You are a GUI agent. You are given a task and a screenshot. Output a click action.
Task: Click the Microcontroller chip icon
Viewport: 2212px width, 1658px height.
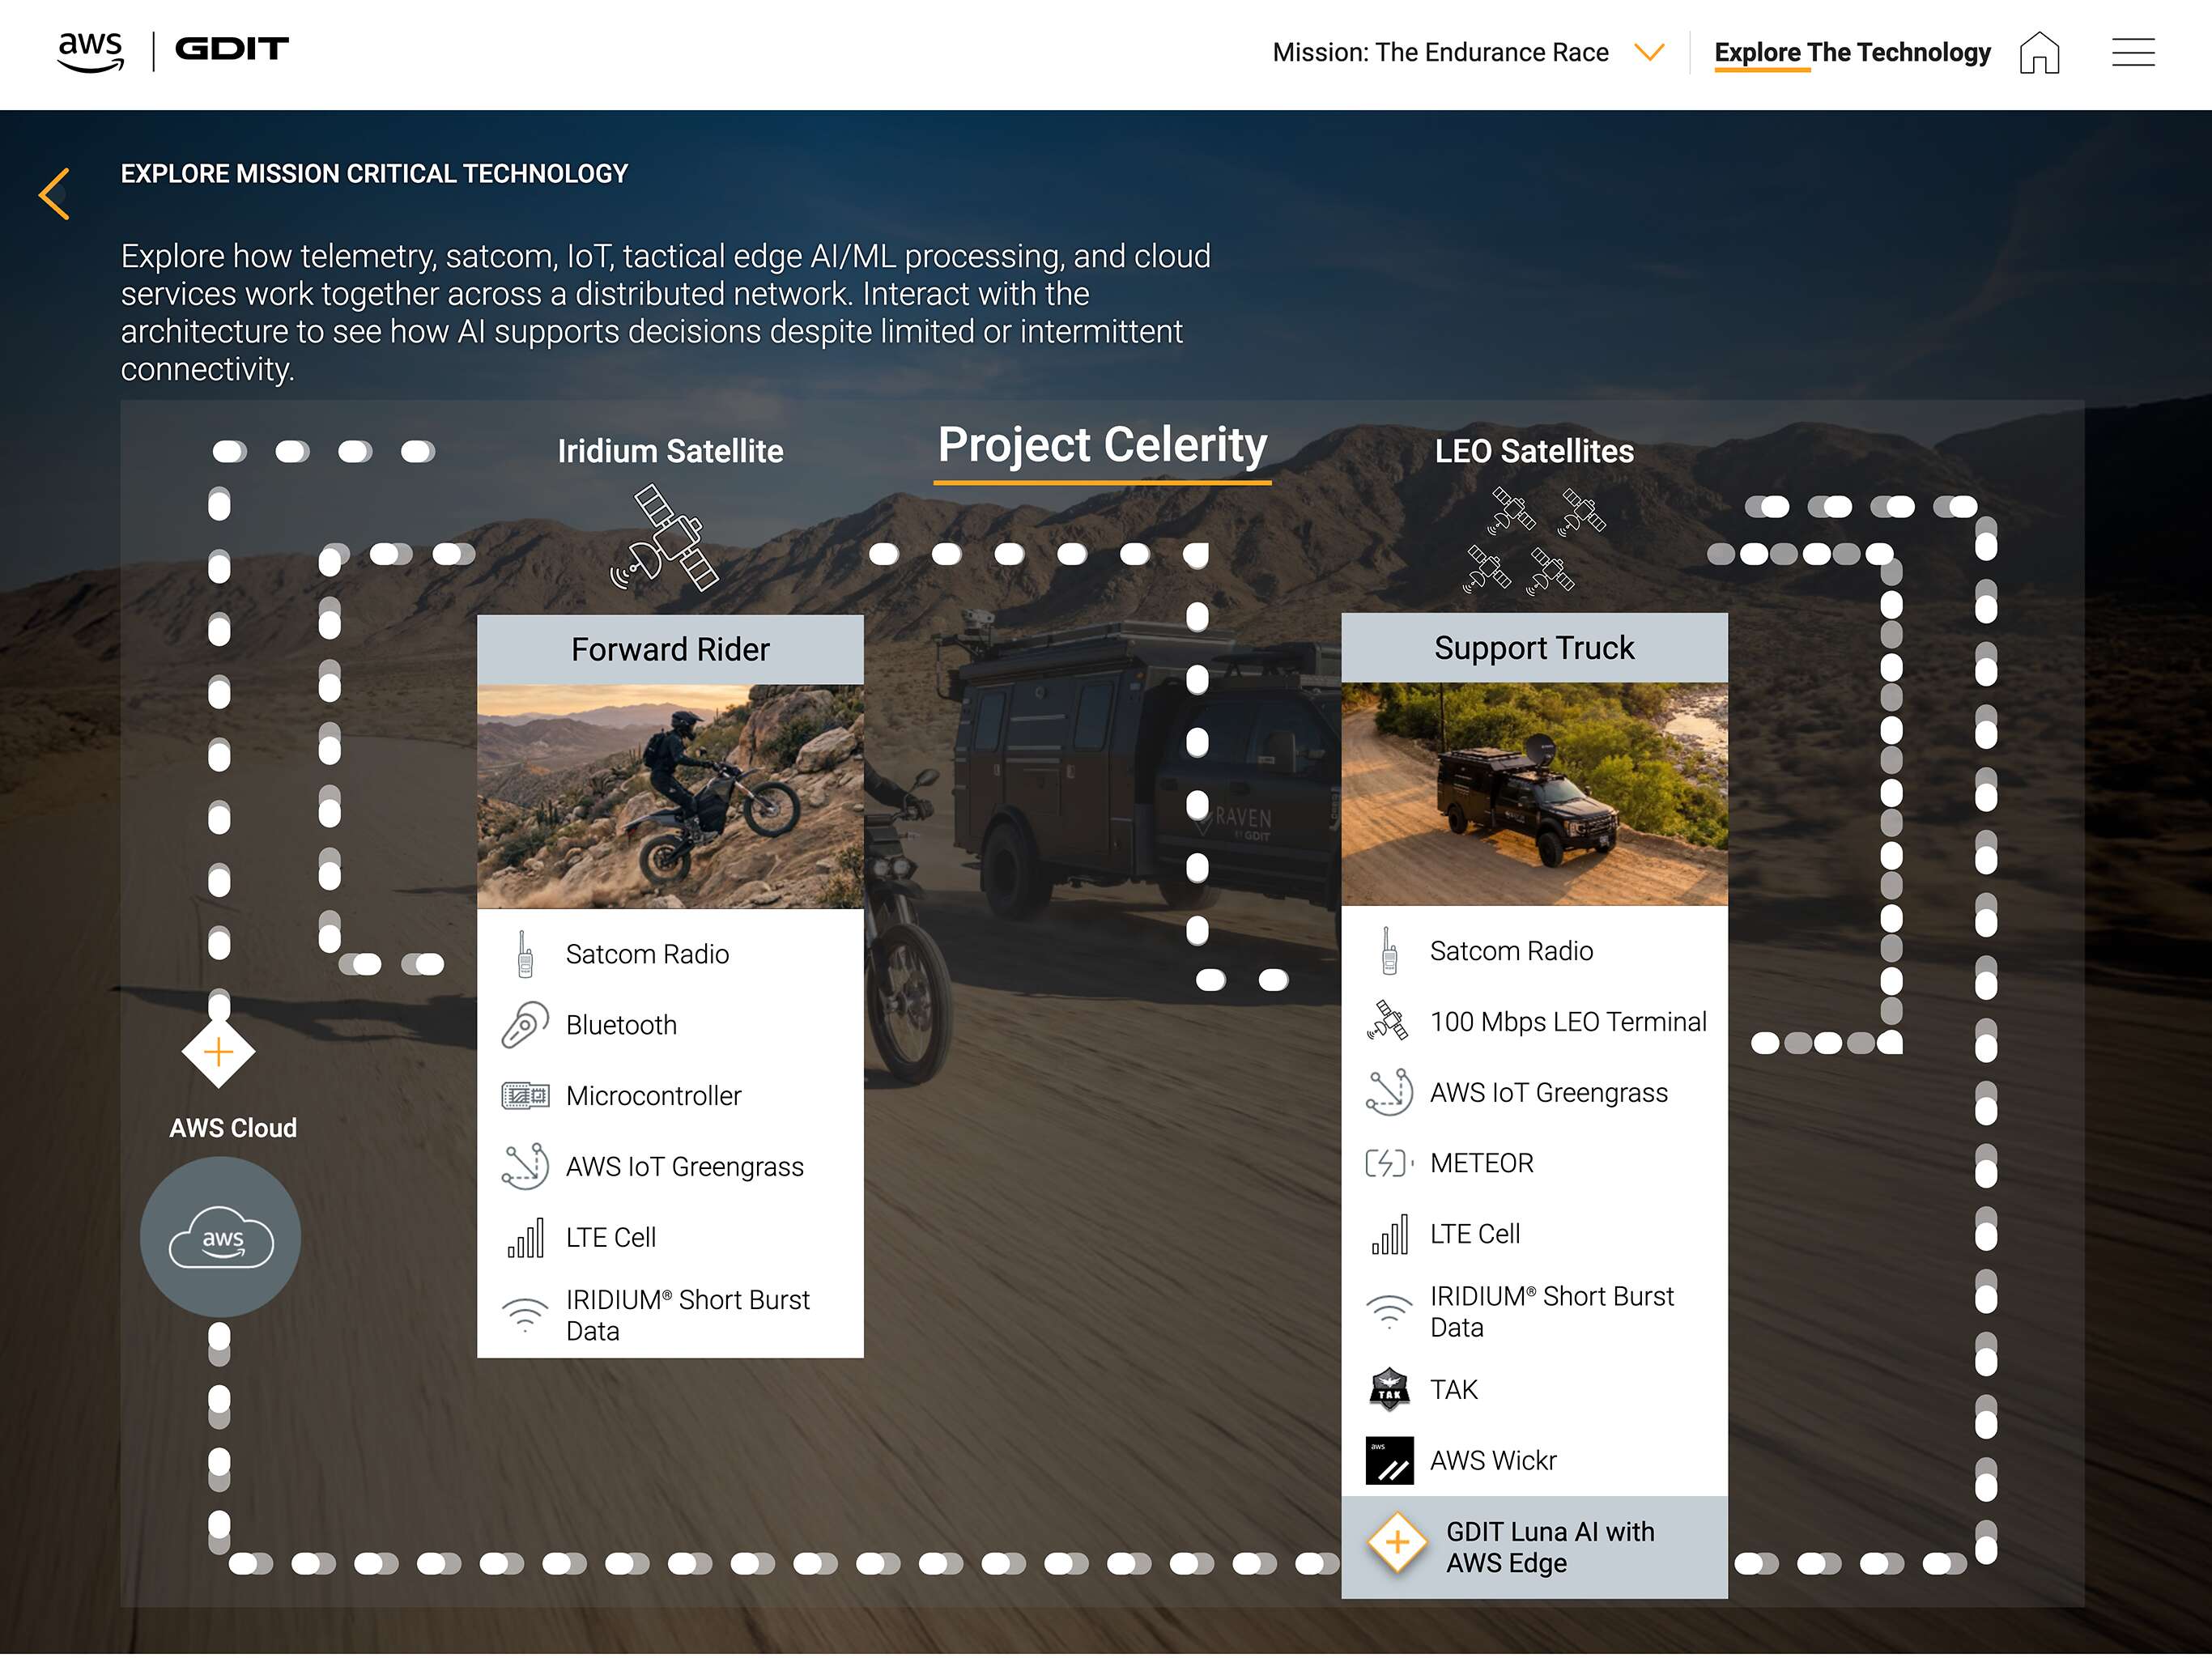pos(525,1096)
